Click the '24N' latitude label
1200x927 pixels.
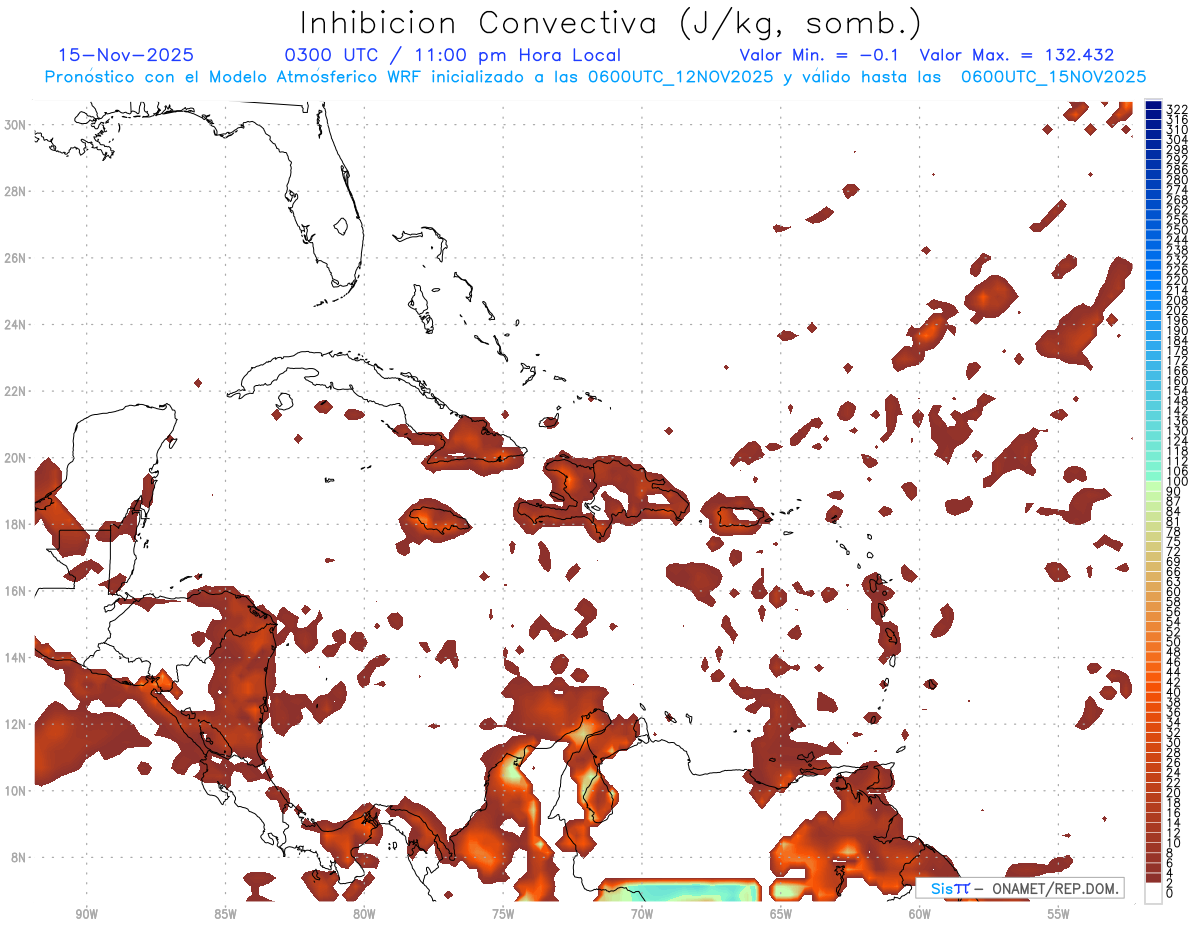(x=15, y=325)
